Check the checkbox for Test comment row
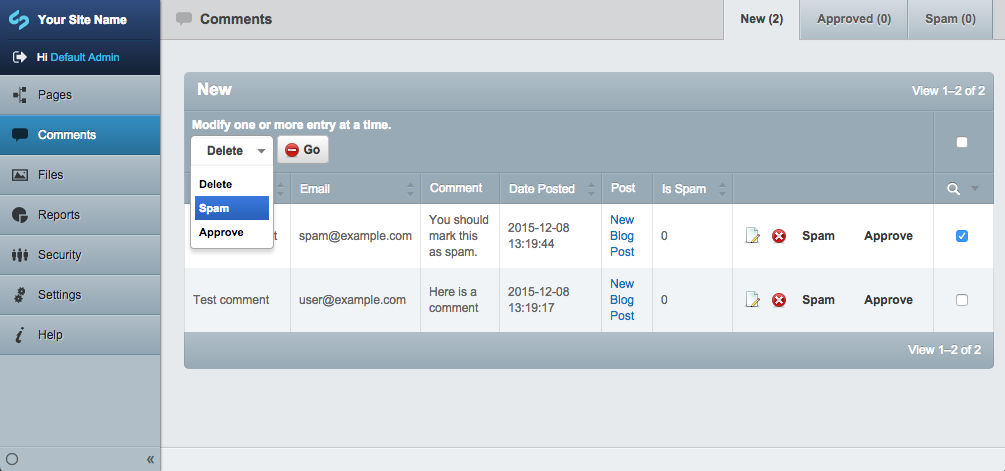1005x471 pixels. coord(962,300)
